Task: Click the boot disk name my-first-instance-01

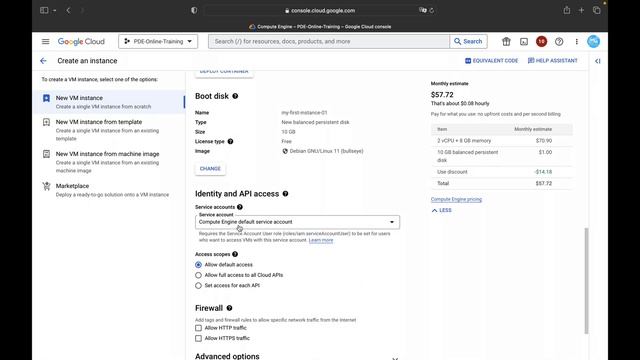Action: (x=304, y=113)
